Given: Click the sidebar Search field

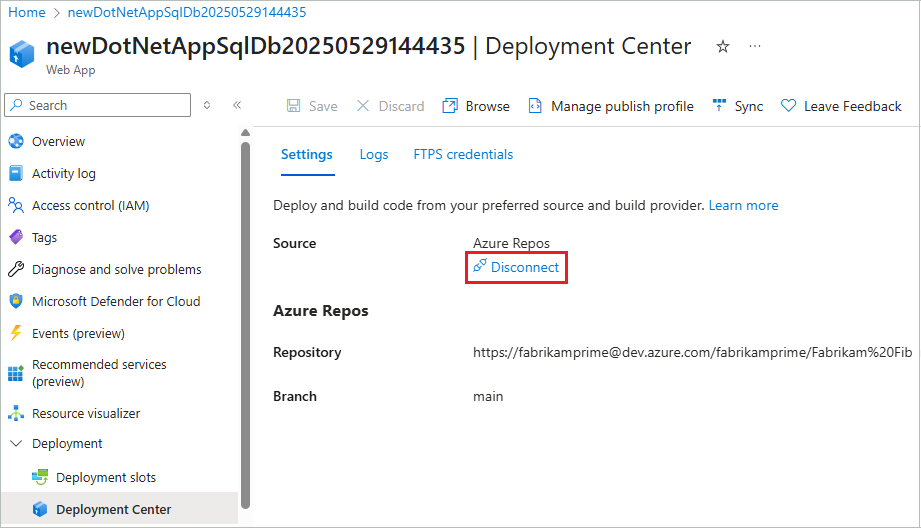Looking at the screenshot, I should [x=98, y=105].
